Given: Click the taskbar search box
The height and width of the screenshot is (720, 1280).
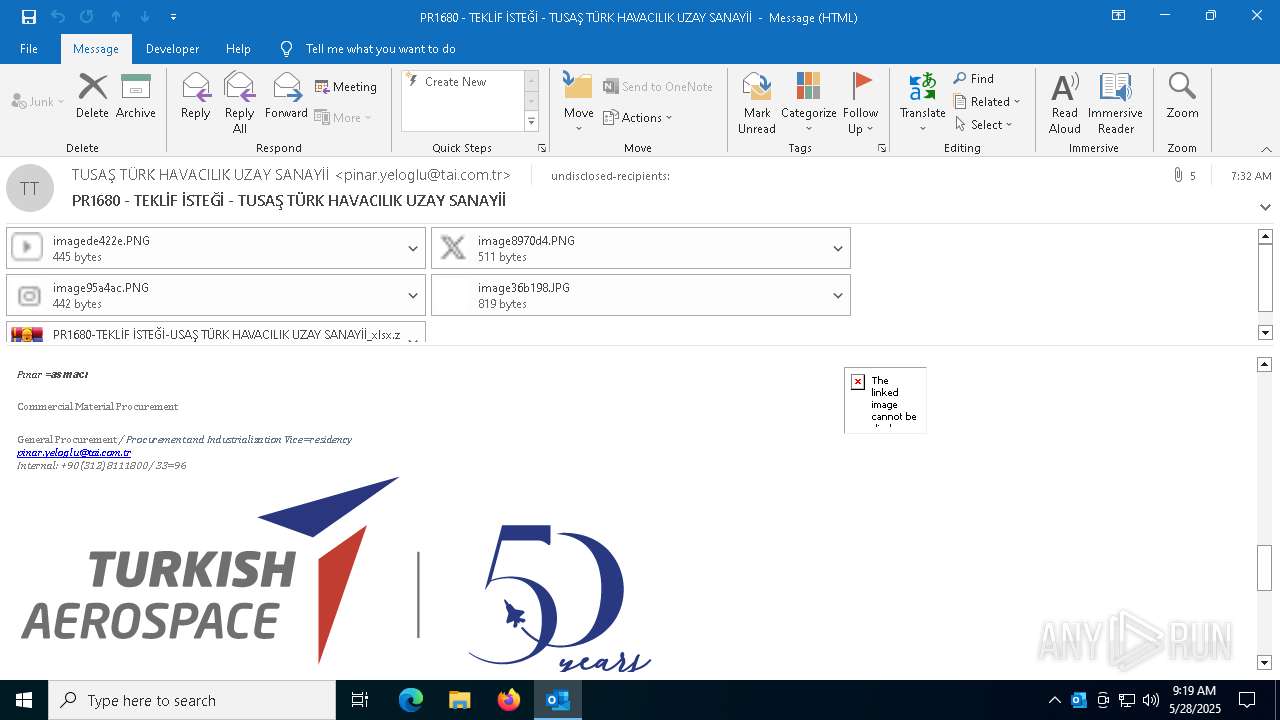Looking at the screenshot, I should 192,700.
